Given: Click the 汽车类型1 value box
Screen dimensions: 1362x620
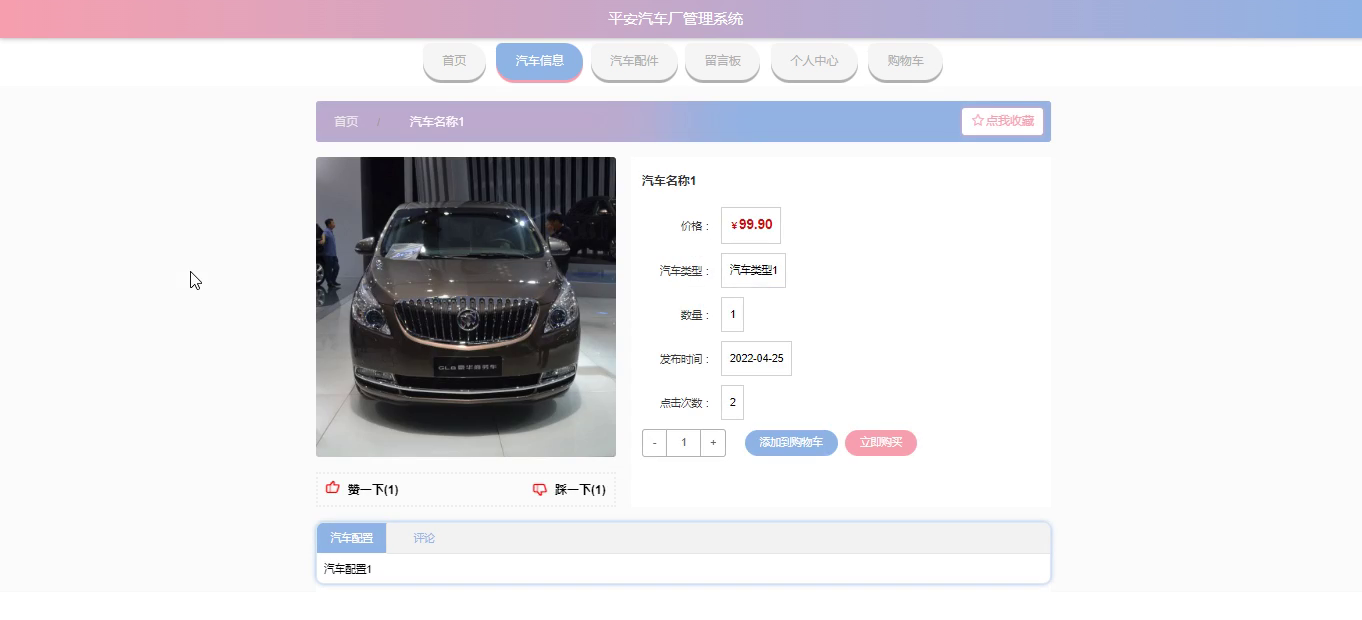Looking at the screenshot, I should 753,270.
